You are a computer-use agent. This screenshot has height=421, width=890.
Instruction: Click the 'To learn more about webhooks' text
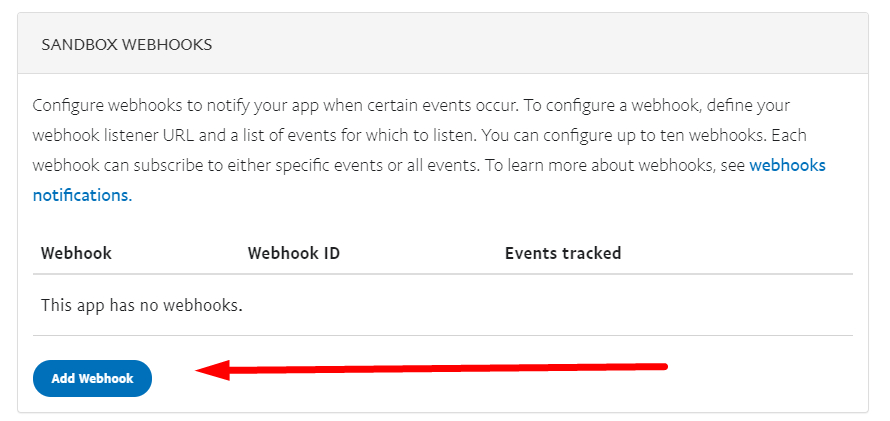tap(590, 165)
